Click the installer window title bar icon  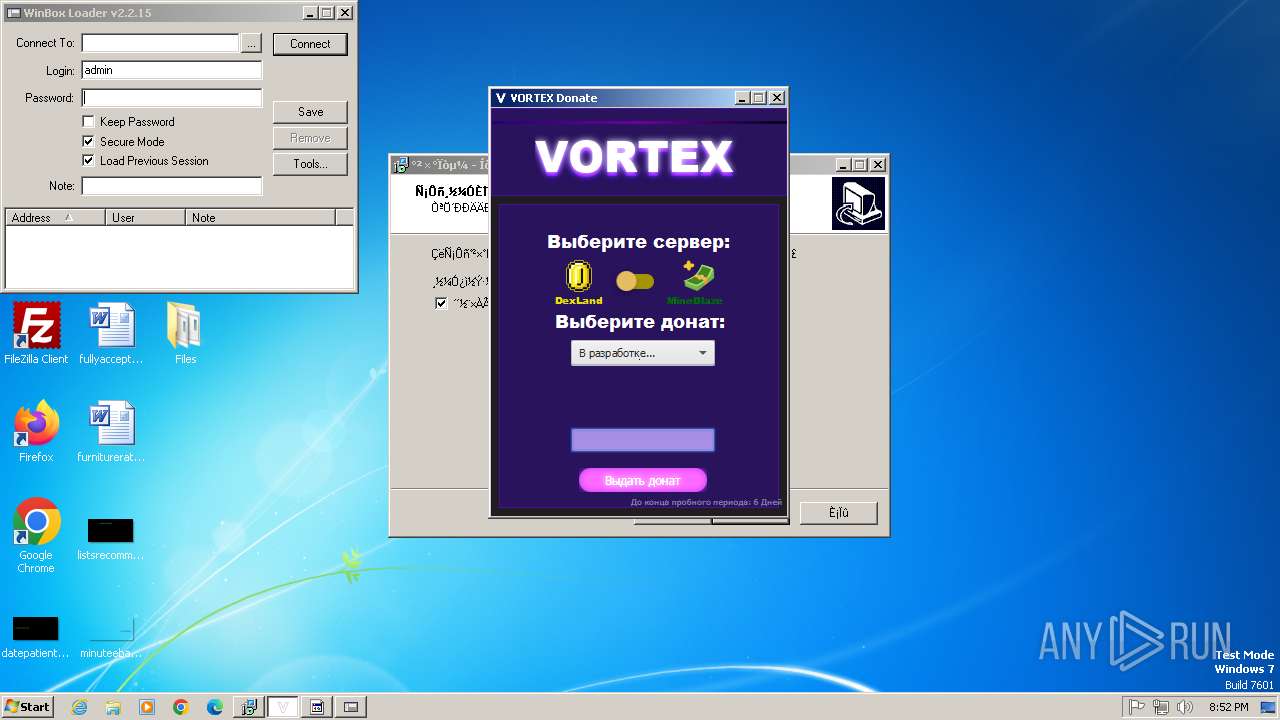point(401,165)
